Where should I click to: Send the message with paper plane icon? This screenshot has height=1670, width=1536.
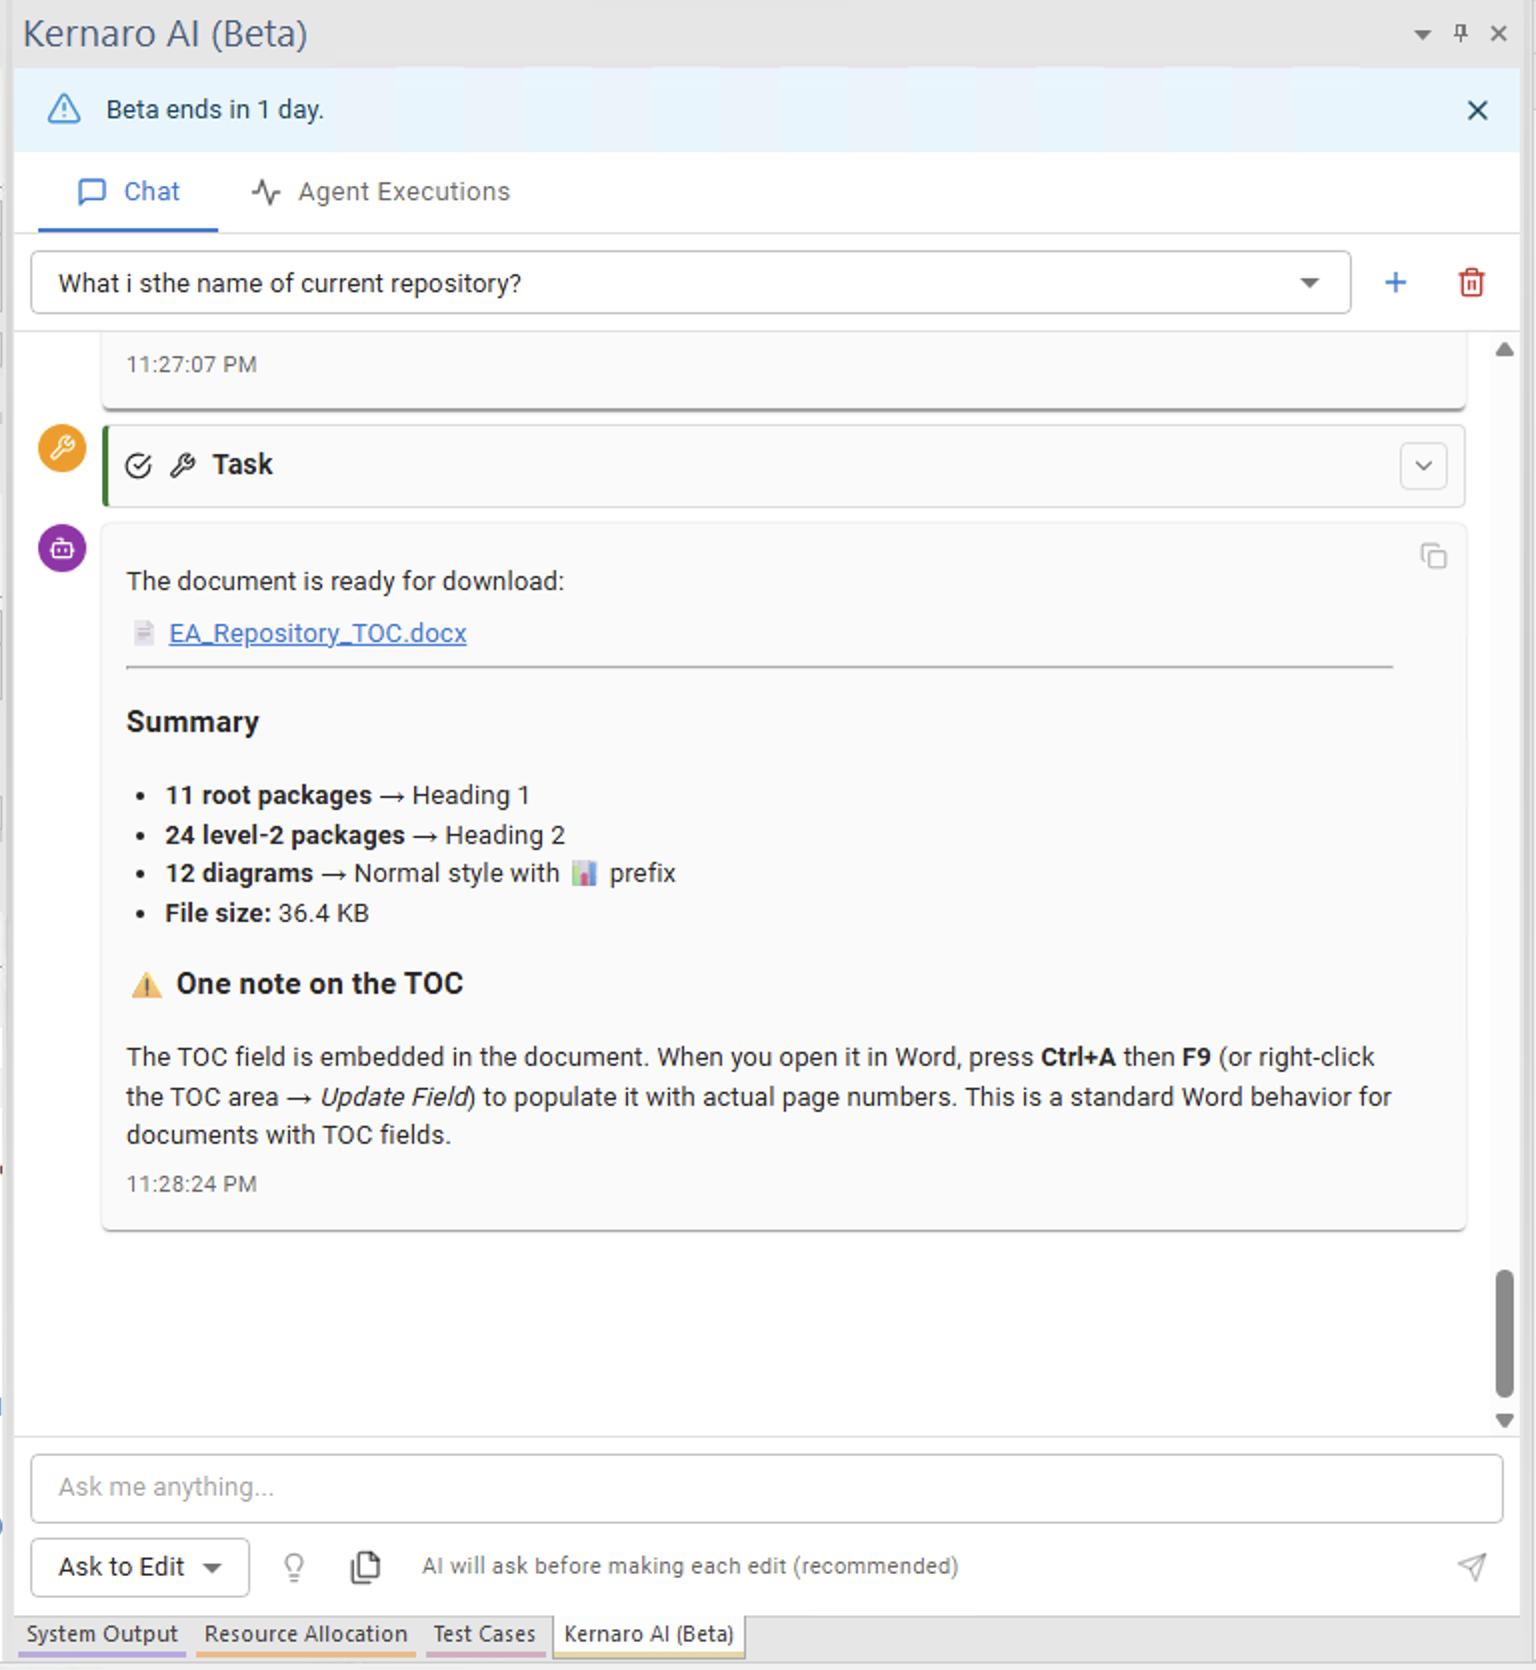click(1471, 1567)
